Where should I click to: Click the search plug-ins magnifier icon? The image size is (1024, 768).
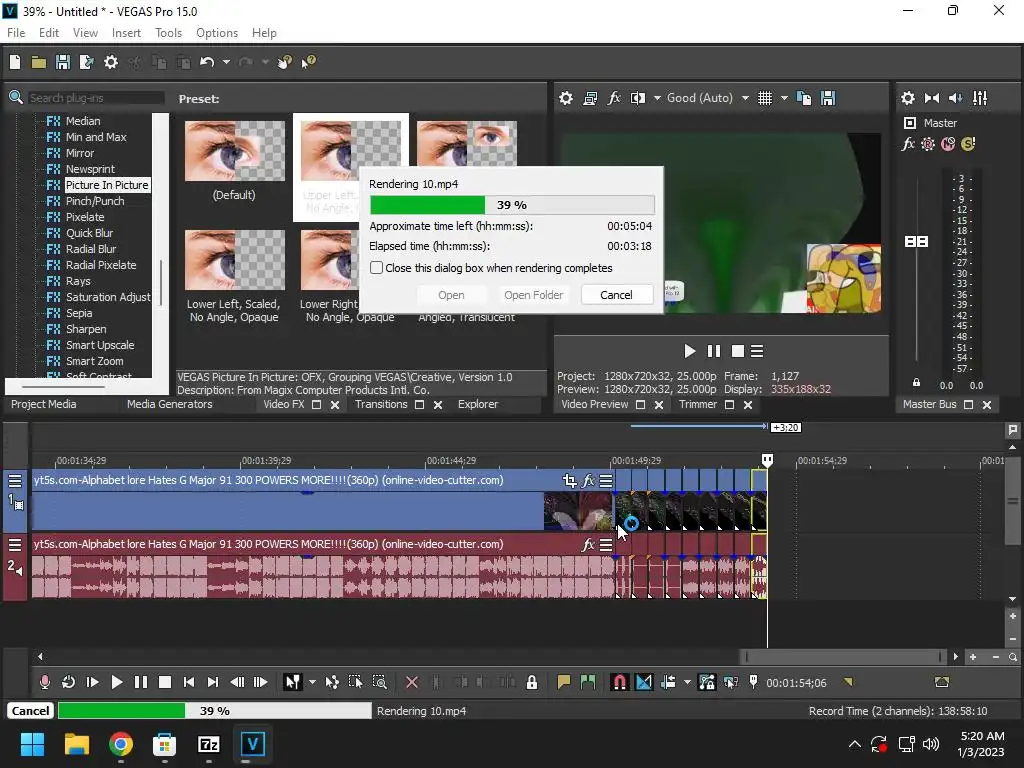tap(16, 98)
